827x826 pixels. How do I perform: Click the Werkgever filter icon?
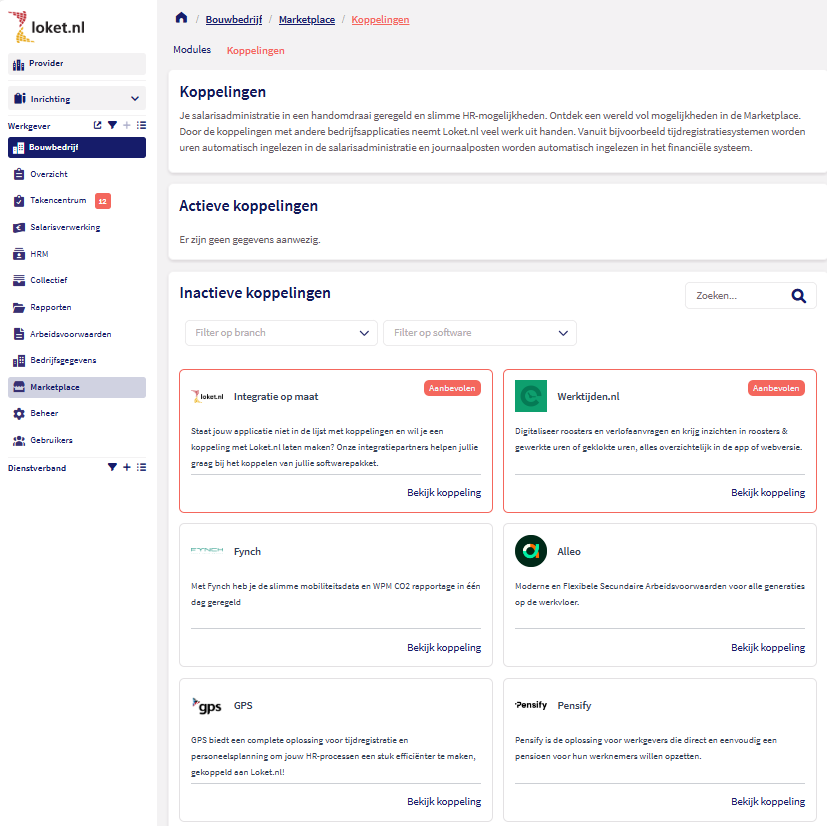(112, 126)
